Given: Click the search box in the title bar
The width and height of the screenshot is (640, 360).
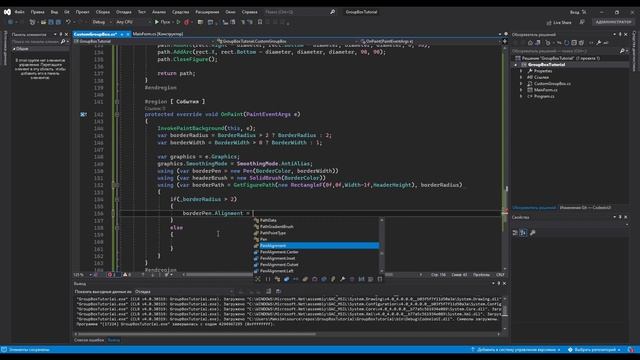Looking at the screenshot, I should 300,12.
